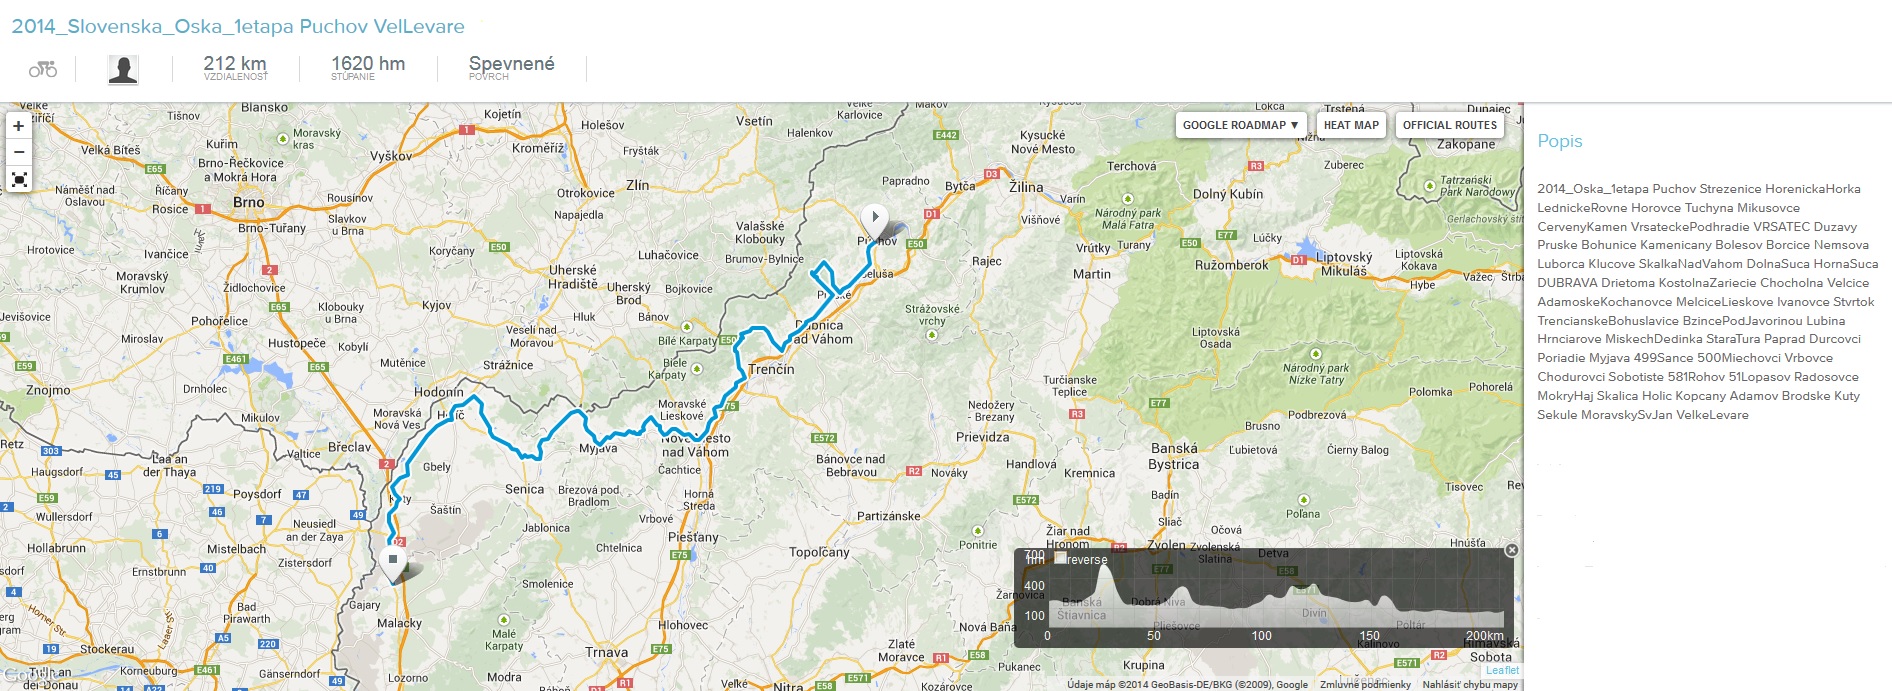Enable the reverse checkbox in elevation profile
Viewport: 1892px width, 691px height.
coord(1060,558)
